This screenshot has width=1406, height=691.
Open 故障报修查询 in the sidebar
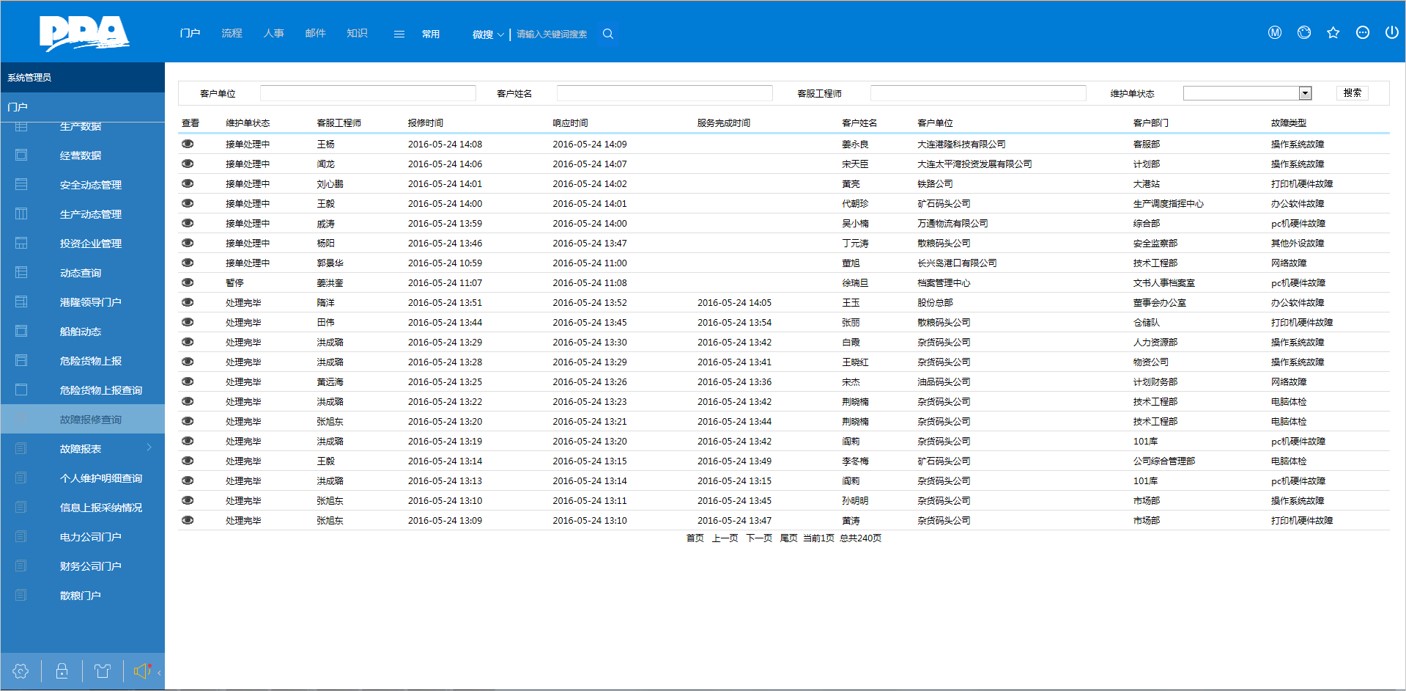82,419
